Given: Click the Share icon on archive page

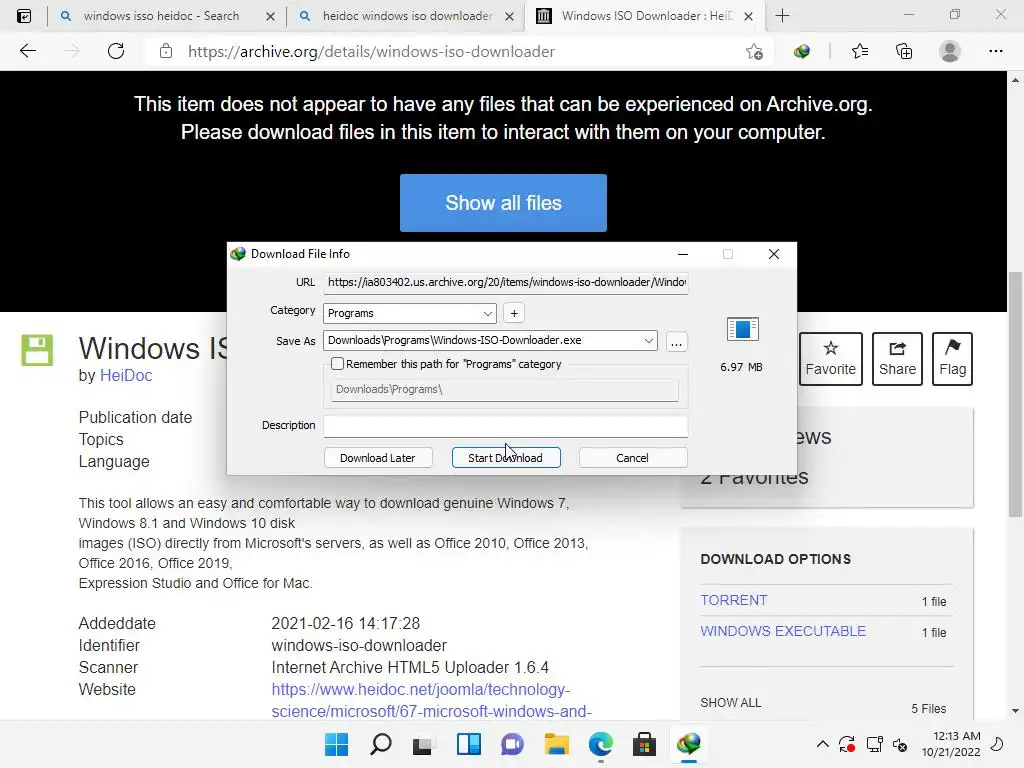Looking at the screenshot, I should tap(897, 359).
